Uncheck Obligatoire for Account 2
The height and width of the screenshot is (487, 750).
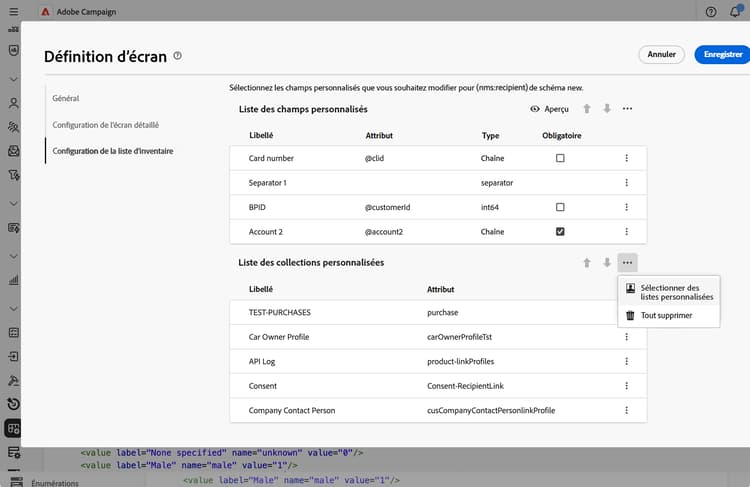(560, 232)
